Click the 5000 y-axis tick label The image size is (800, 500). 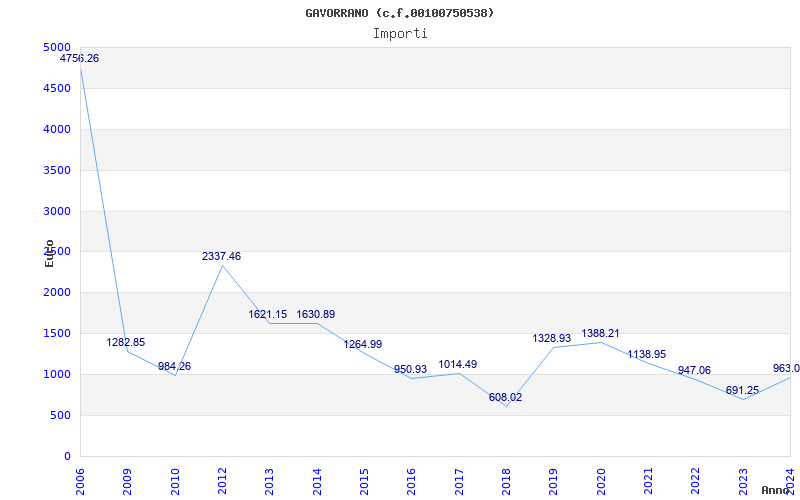pyautogui.click(x=57, y=47)
